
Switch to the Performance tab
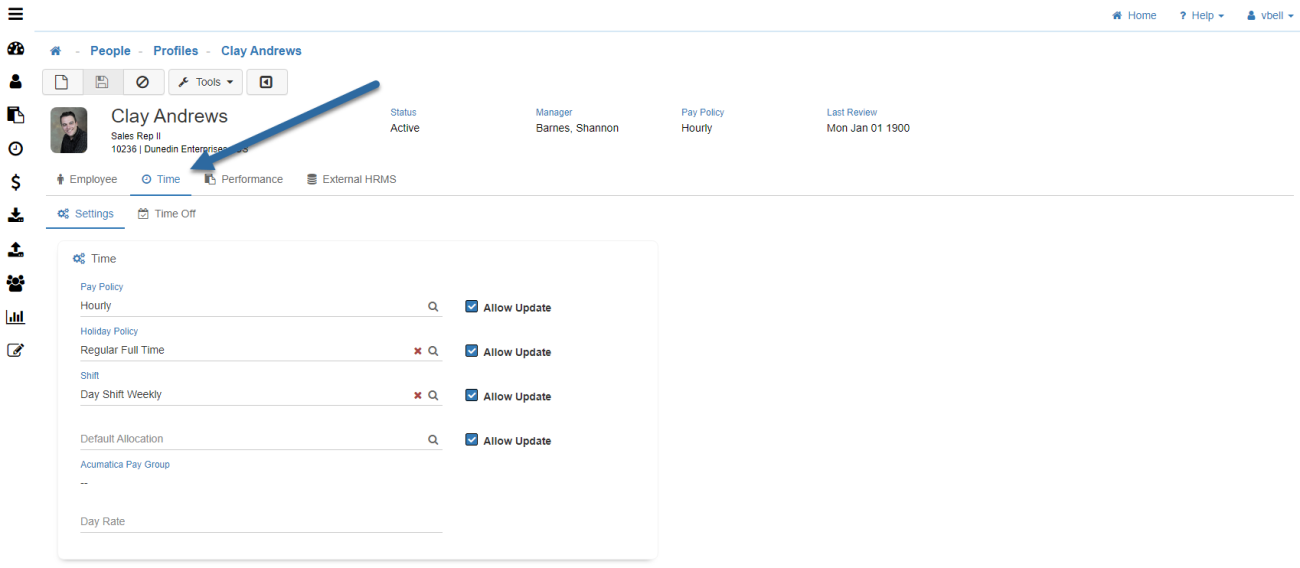coord(244,179)
